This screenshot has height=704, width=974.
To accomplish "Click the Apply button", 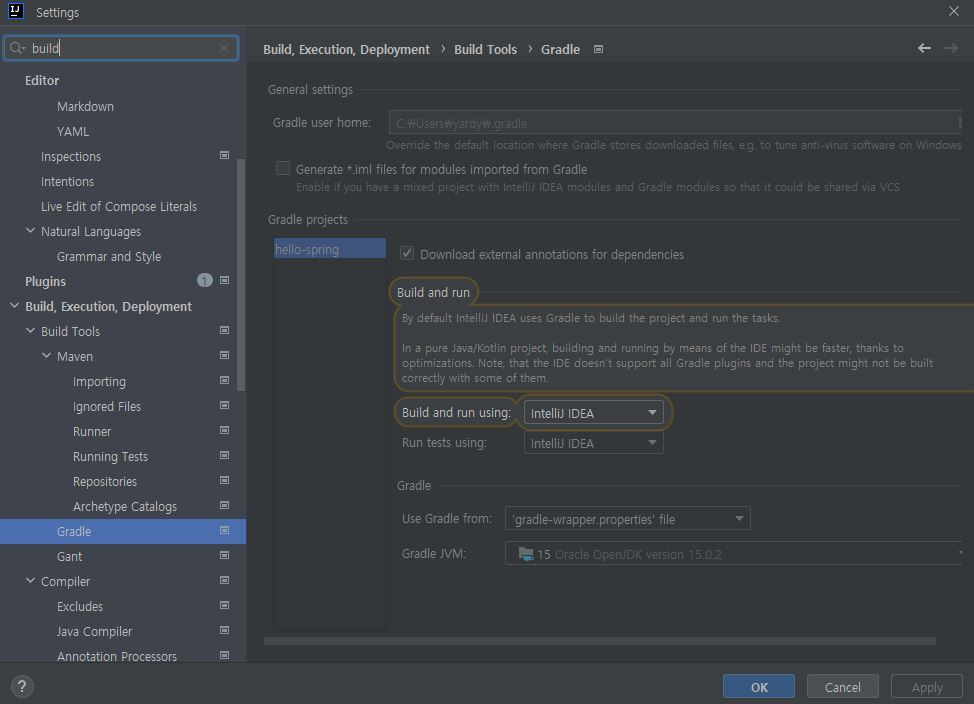I will tap(927, 687).
